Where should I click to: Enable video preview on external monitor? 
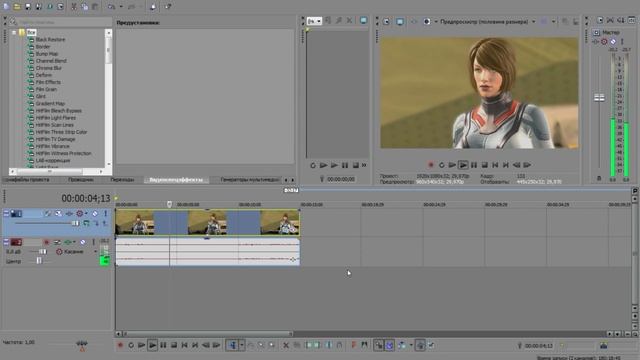point(400,21)
